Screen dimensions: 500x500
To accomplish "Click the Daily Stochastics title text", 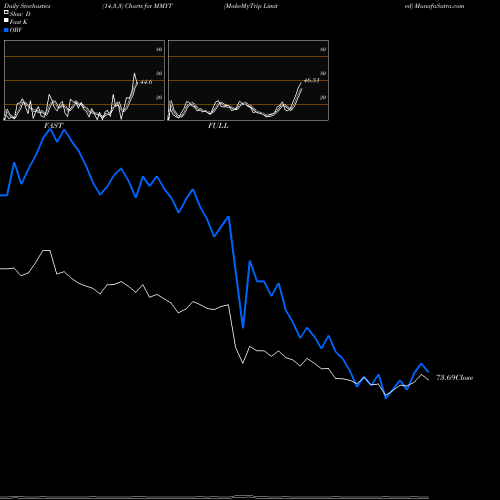I will coord(27,6).
